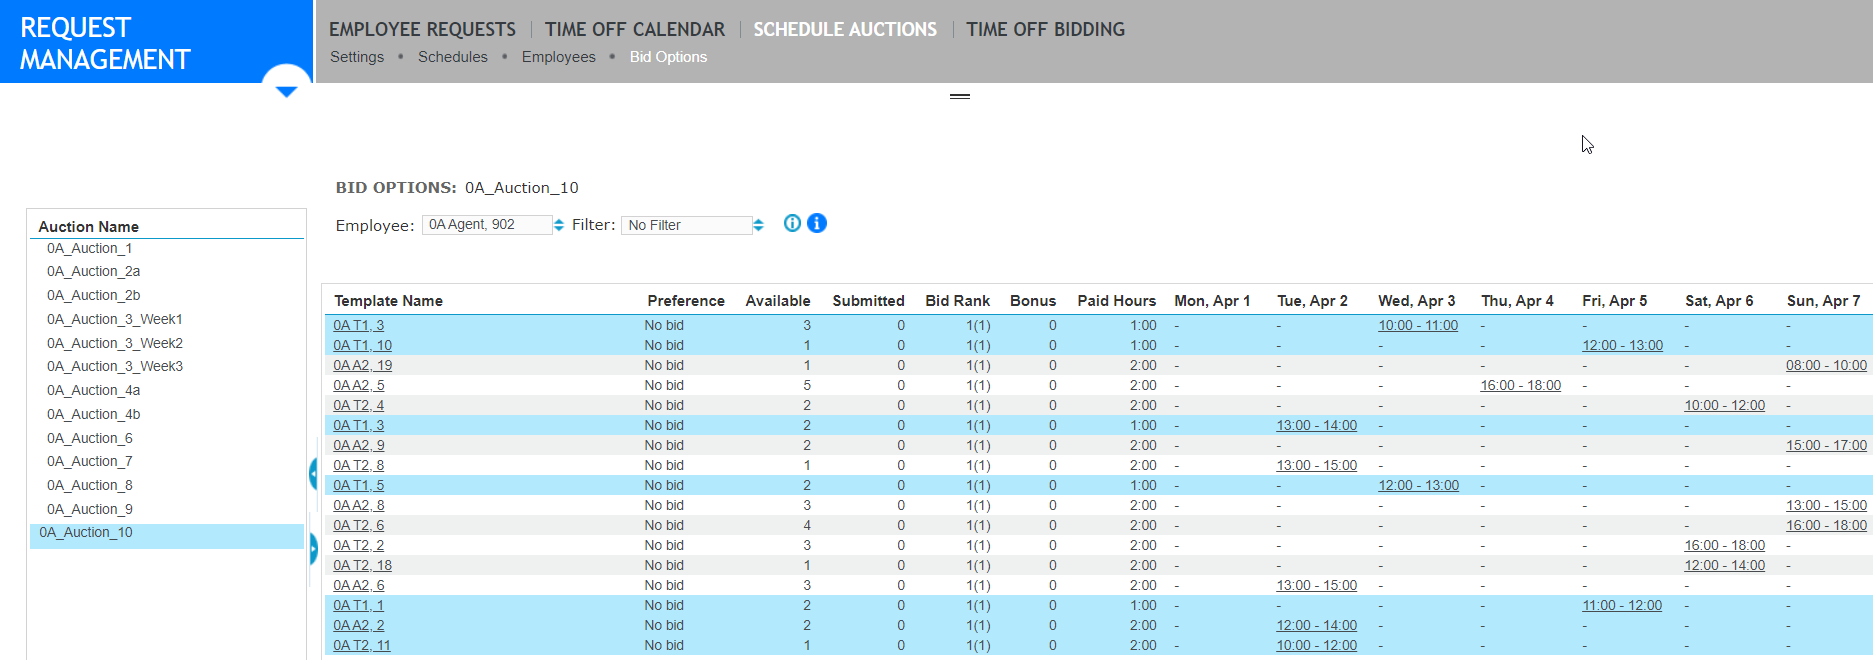The width and height of the screenshot is (1873, 660).
Task: Click the outlined info icon beside Filter
Action: (792, 223)
